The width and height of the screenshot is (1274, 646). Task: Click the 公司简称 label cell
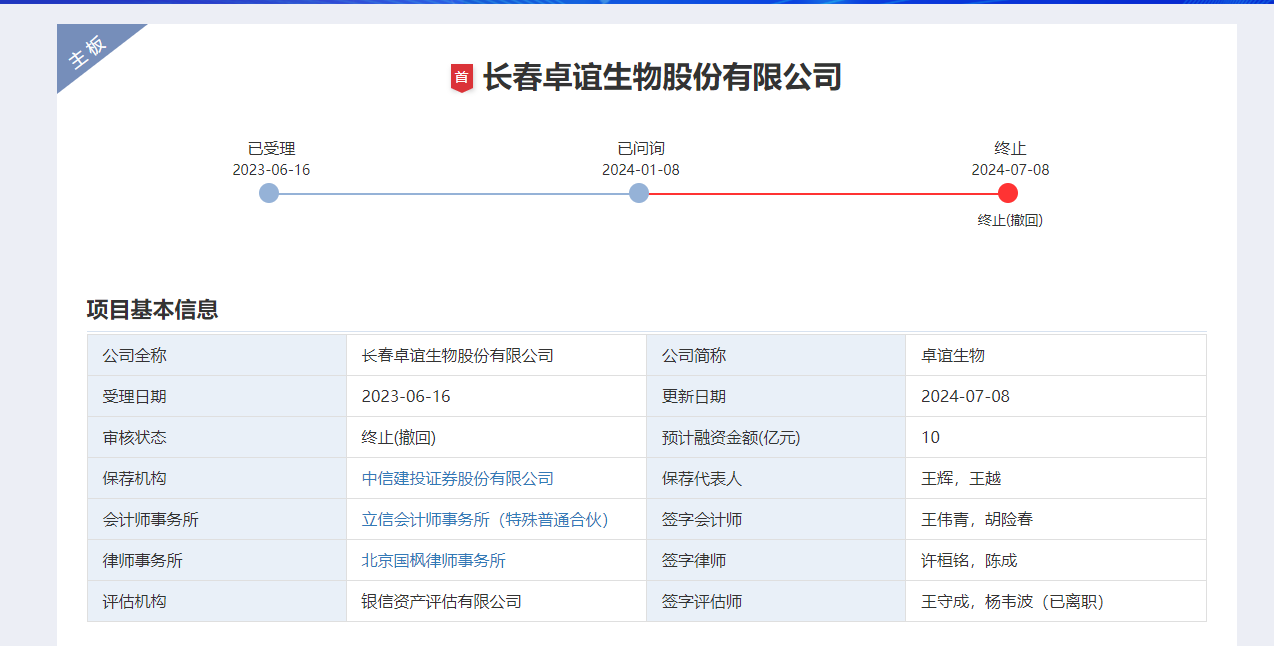click(x=776, y=355)
